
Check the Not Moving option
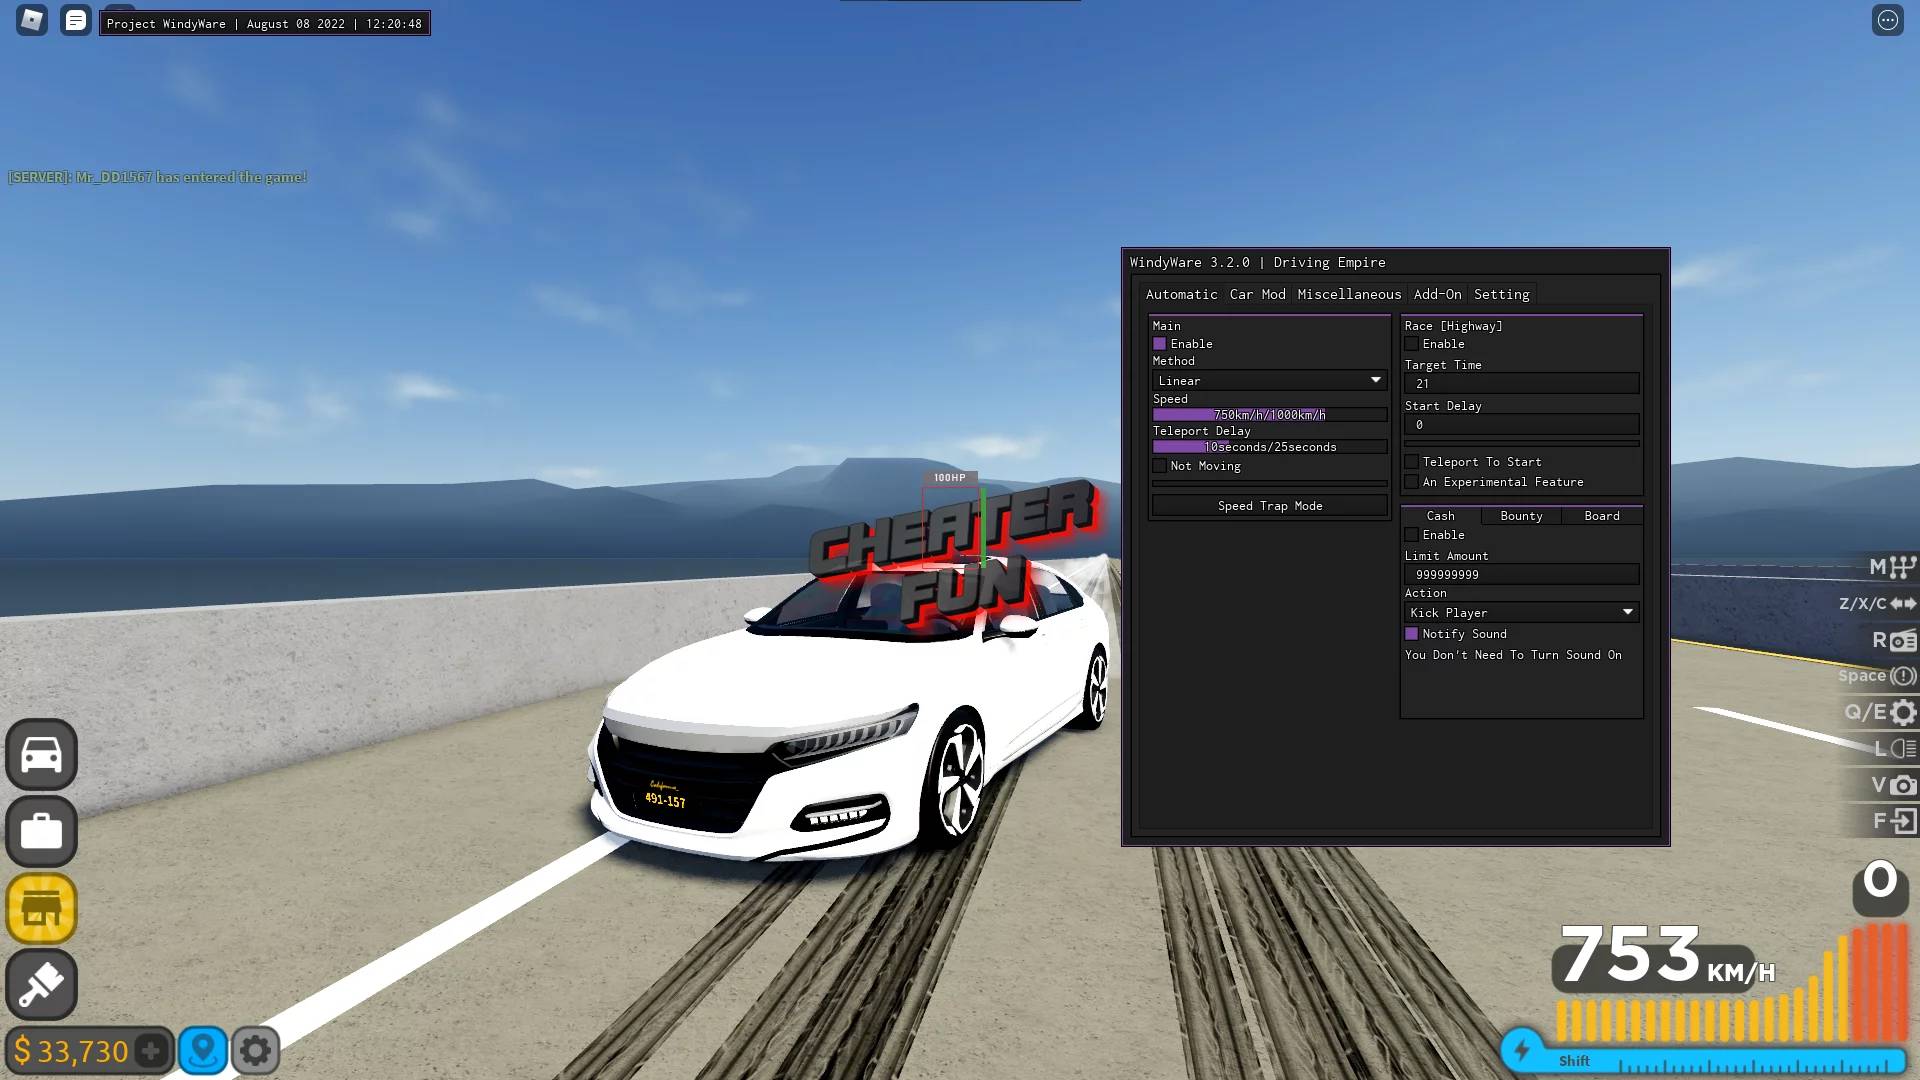(1159, 466)
